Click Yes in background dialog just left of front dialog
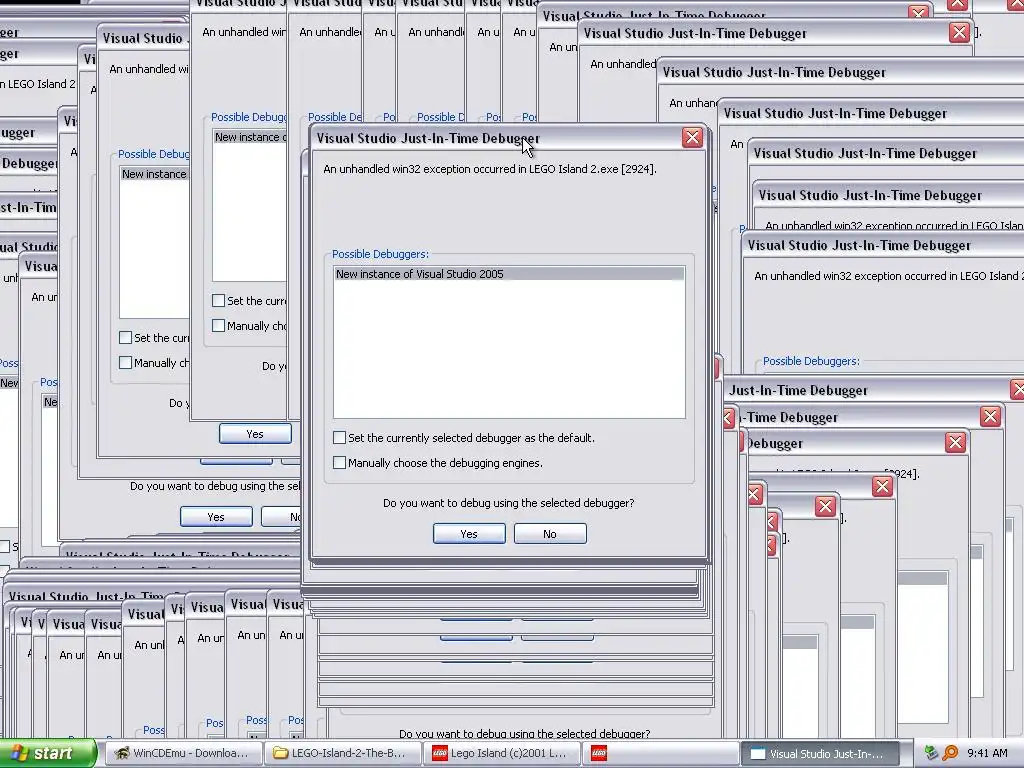The height and width of the screenshot is (768, 1024). point(255,434)
